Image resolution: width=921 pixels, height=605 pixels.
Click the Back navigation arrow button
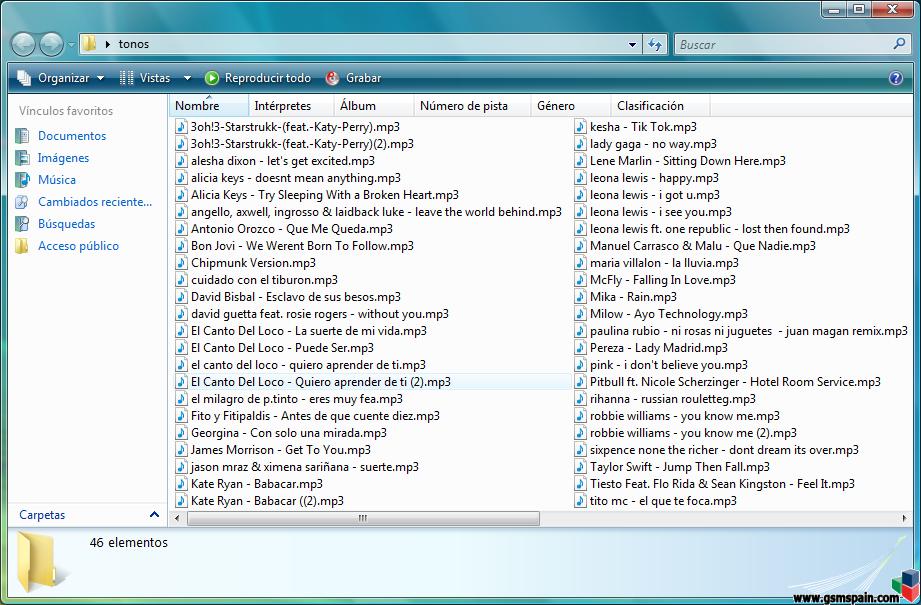23,44
